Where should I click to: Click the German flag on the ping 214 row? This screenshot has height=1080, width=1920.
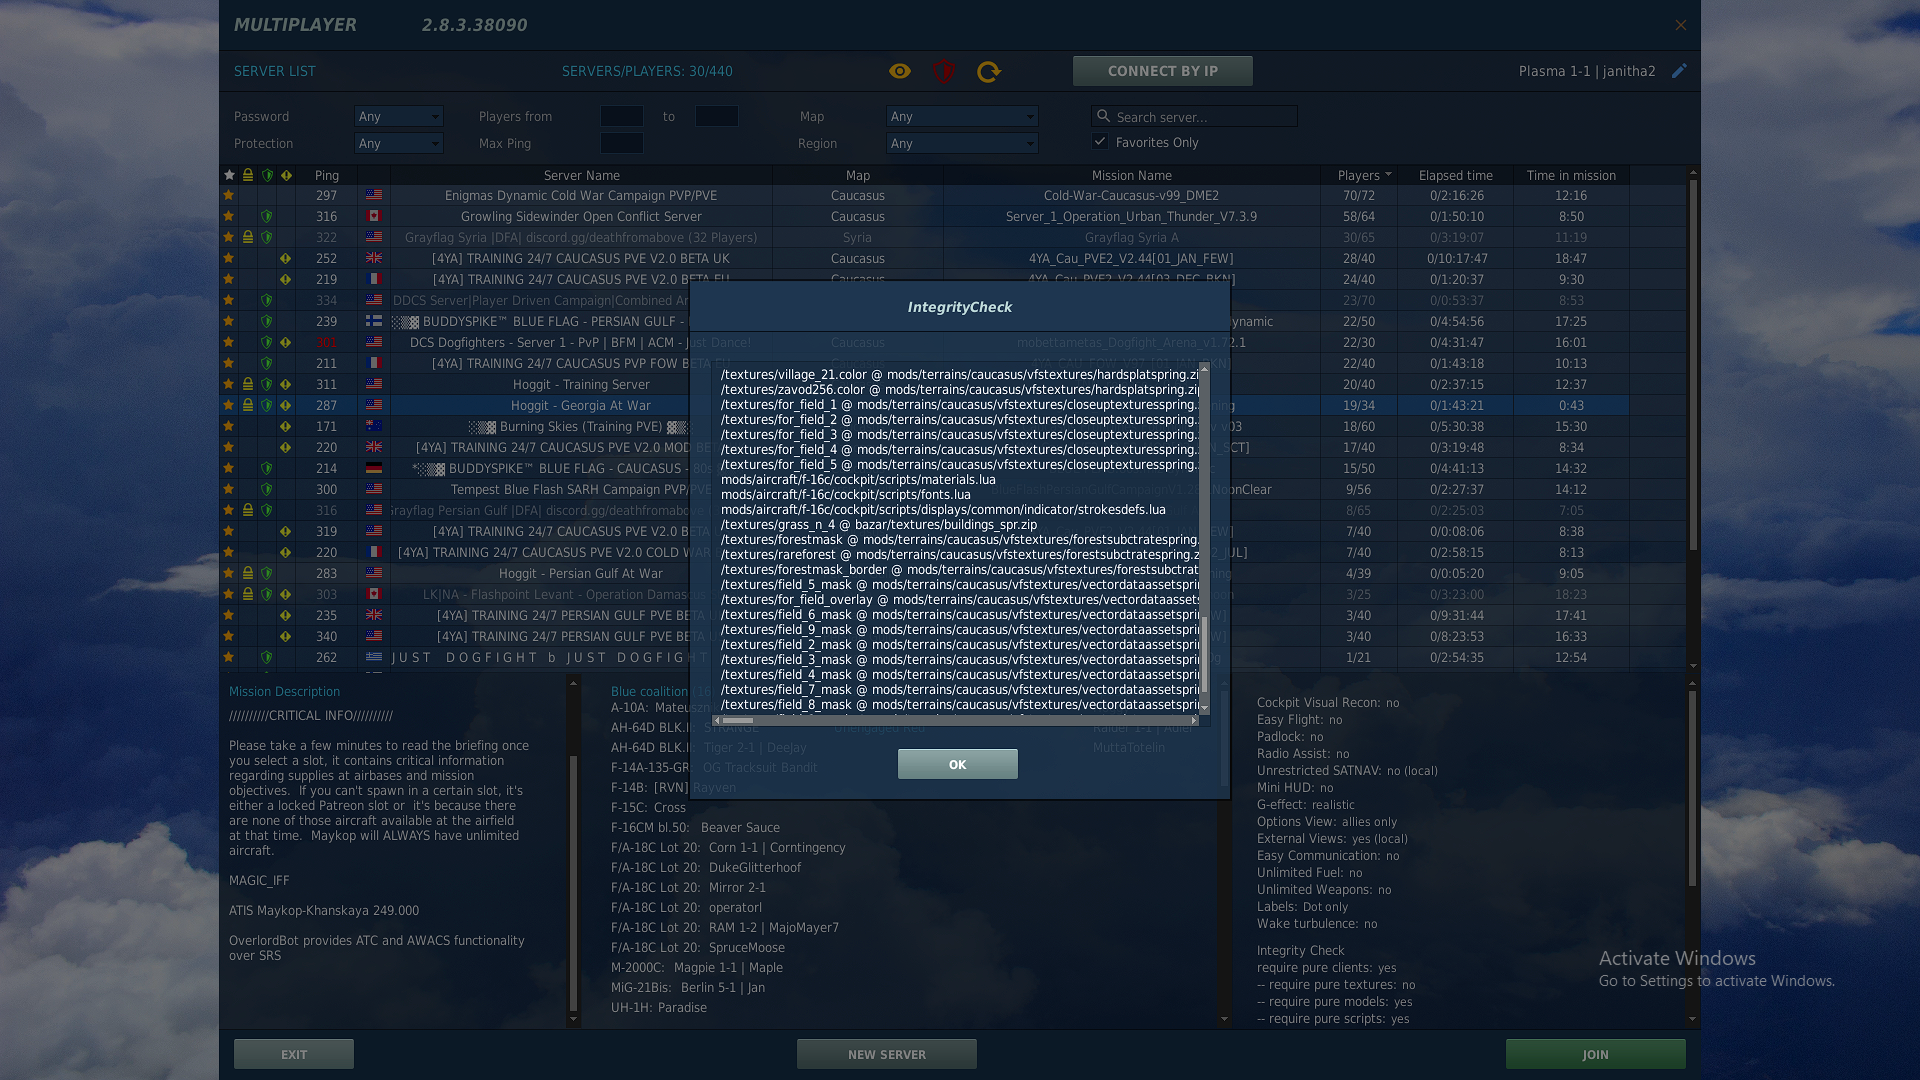tap(374, 468)
